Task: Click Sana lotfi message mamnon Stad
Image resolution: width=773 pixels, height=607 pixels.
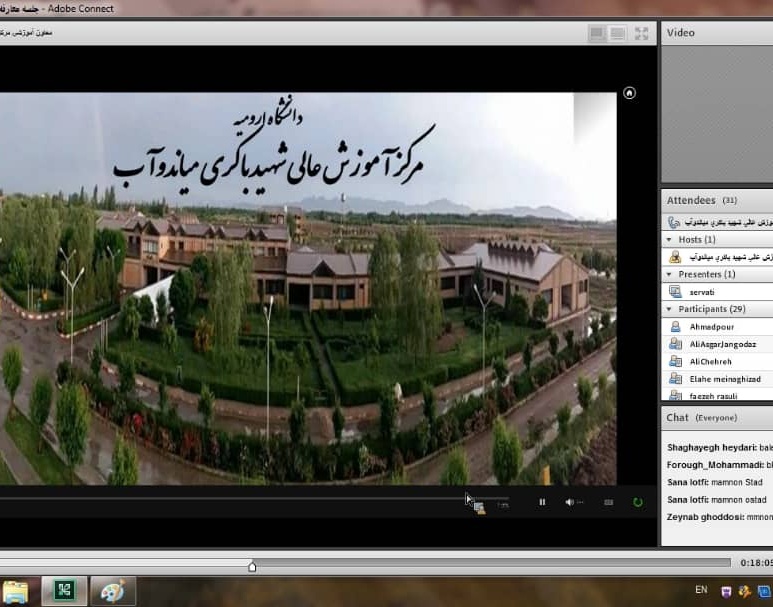Action: [x=715, y=482]
